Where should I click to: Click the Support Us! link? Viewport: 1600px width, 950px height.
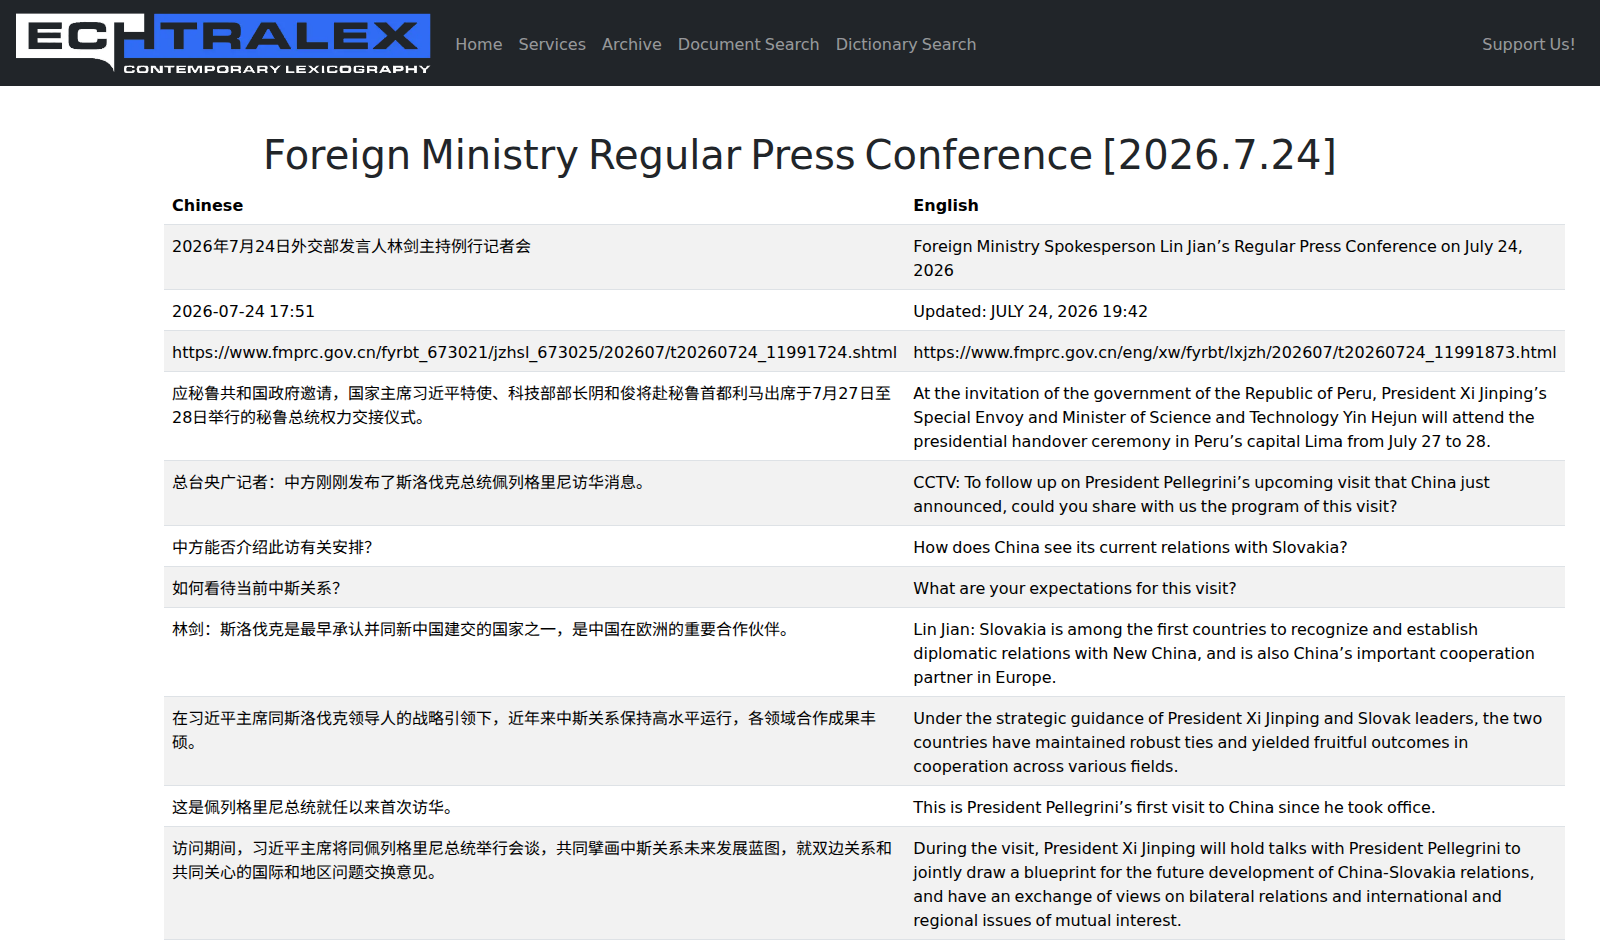click(1528, 44)
